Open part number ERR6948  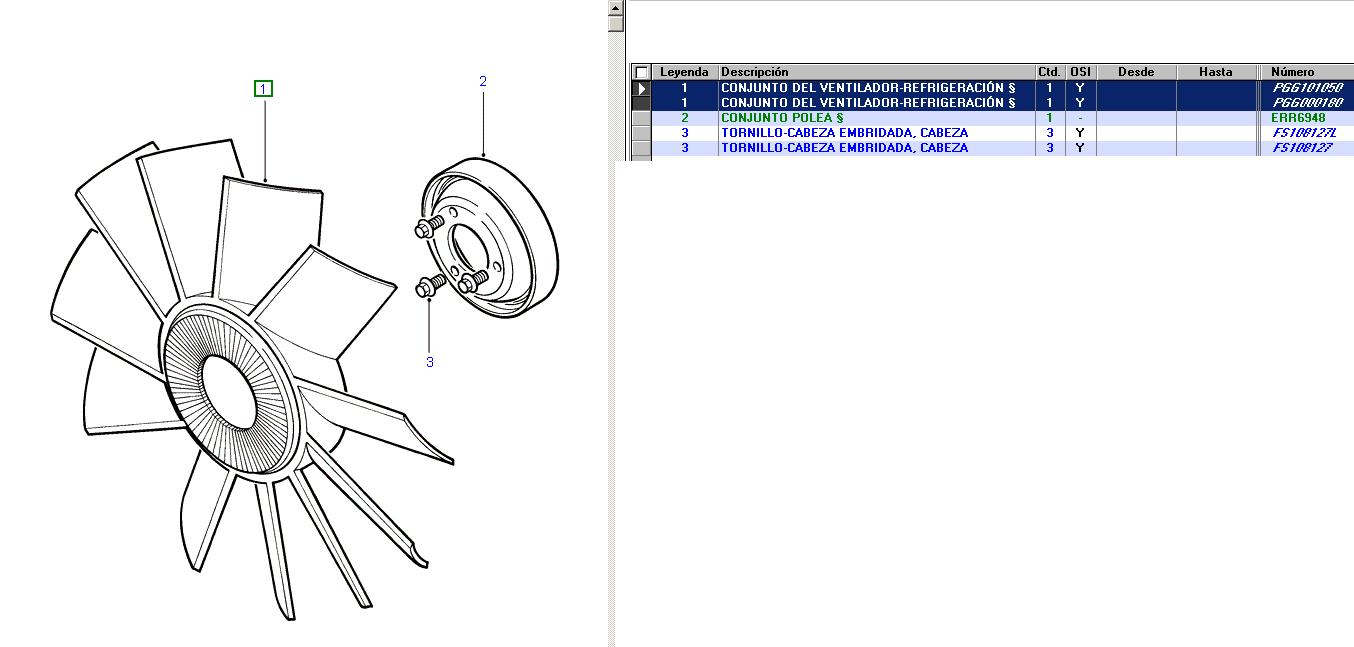1297,118
